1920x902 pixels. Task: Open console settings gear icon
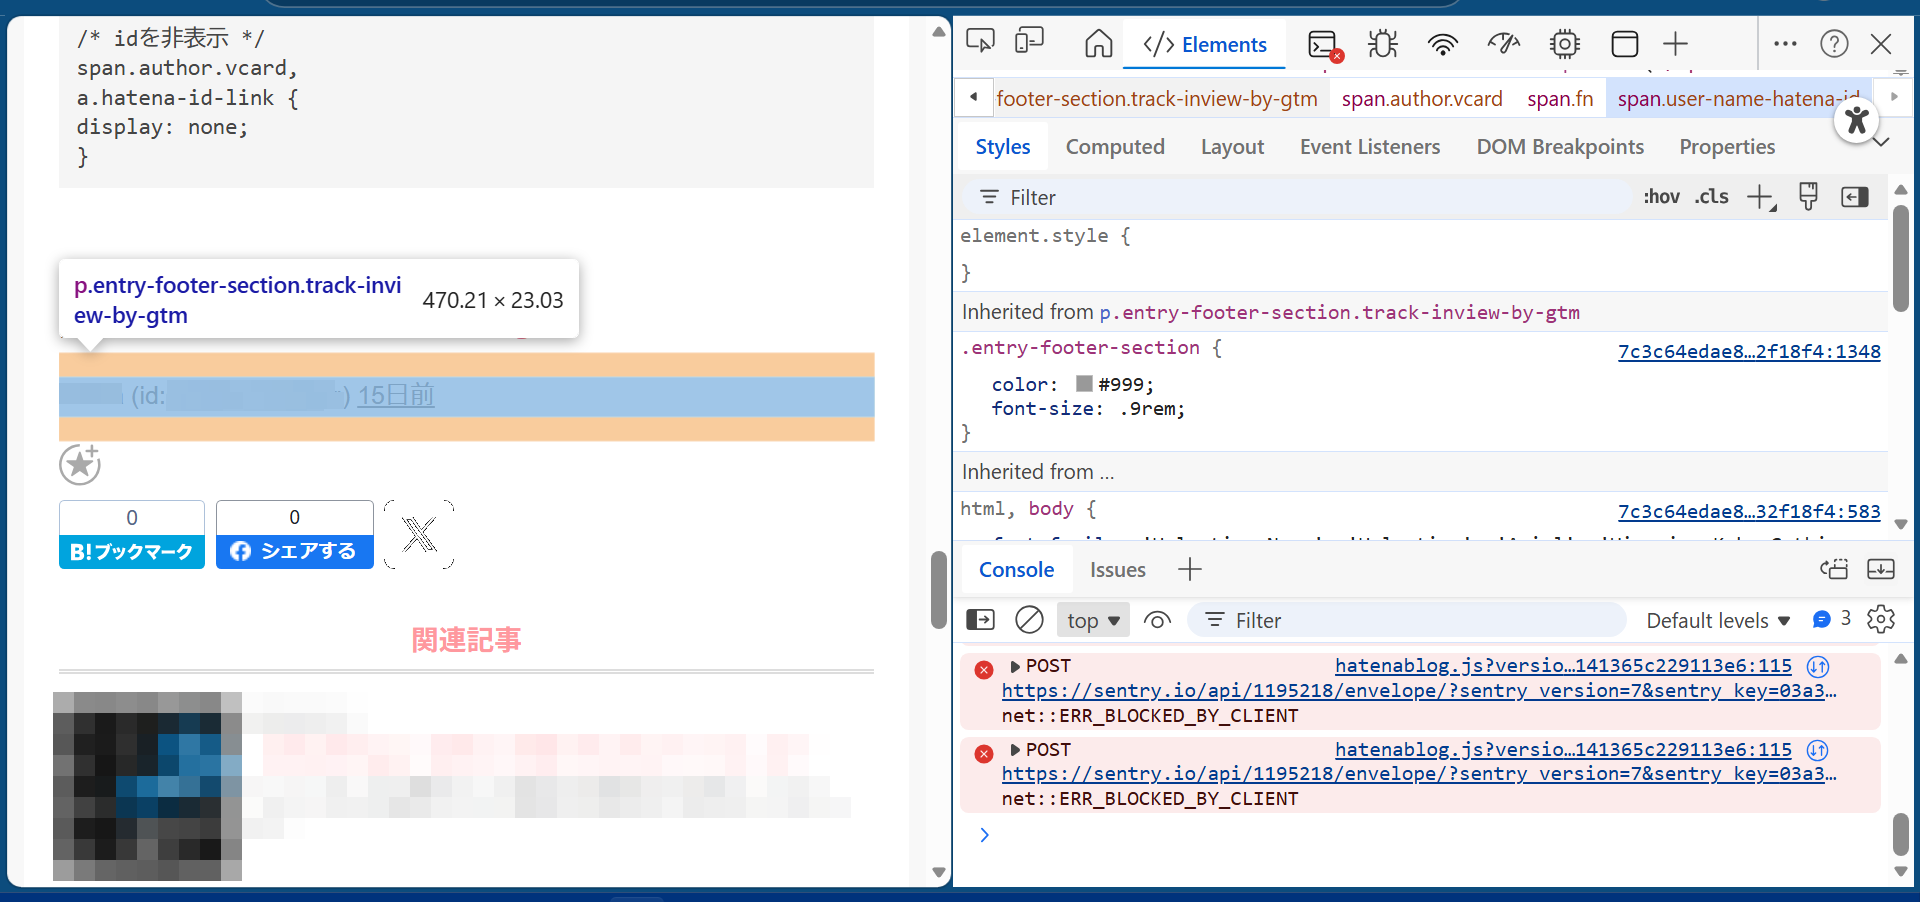coord(1880,620)
